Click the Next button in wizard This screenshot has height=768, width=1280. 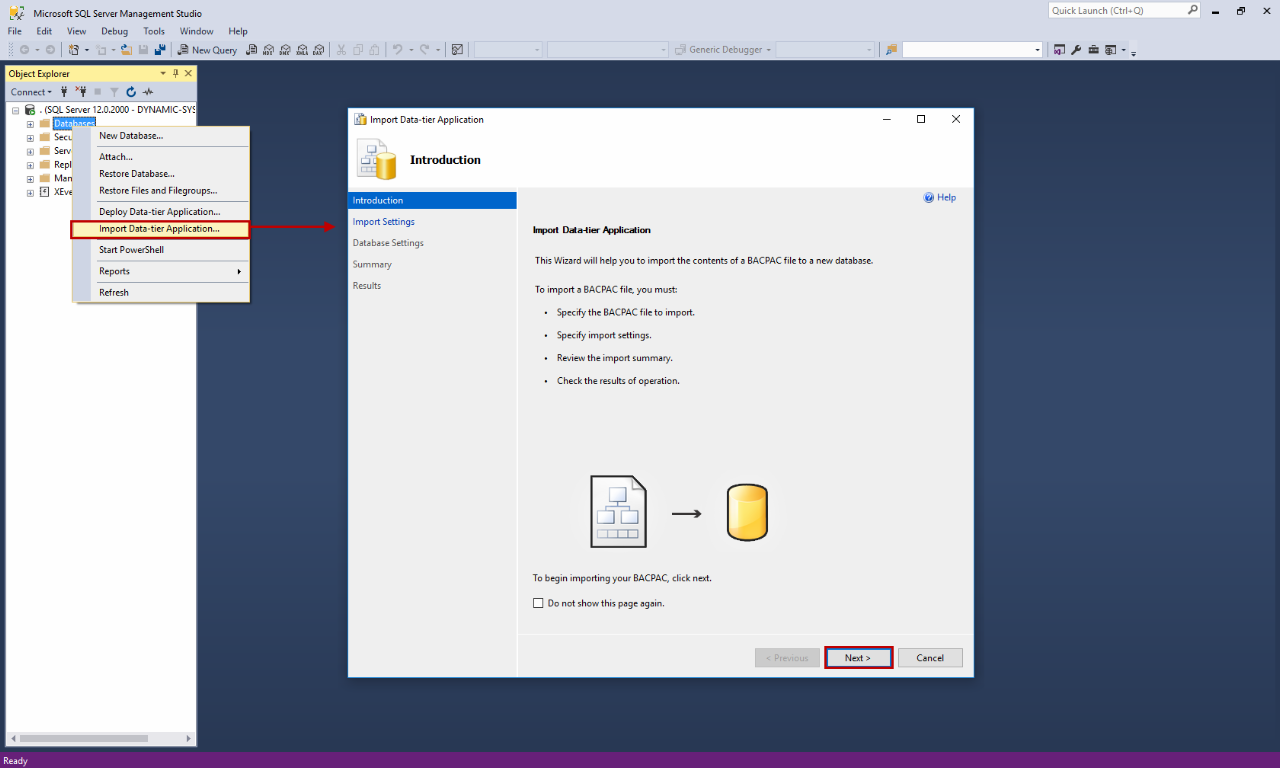(x=858, y=658)
